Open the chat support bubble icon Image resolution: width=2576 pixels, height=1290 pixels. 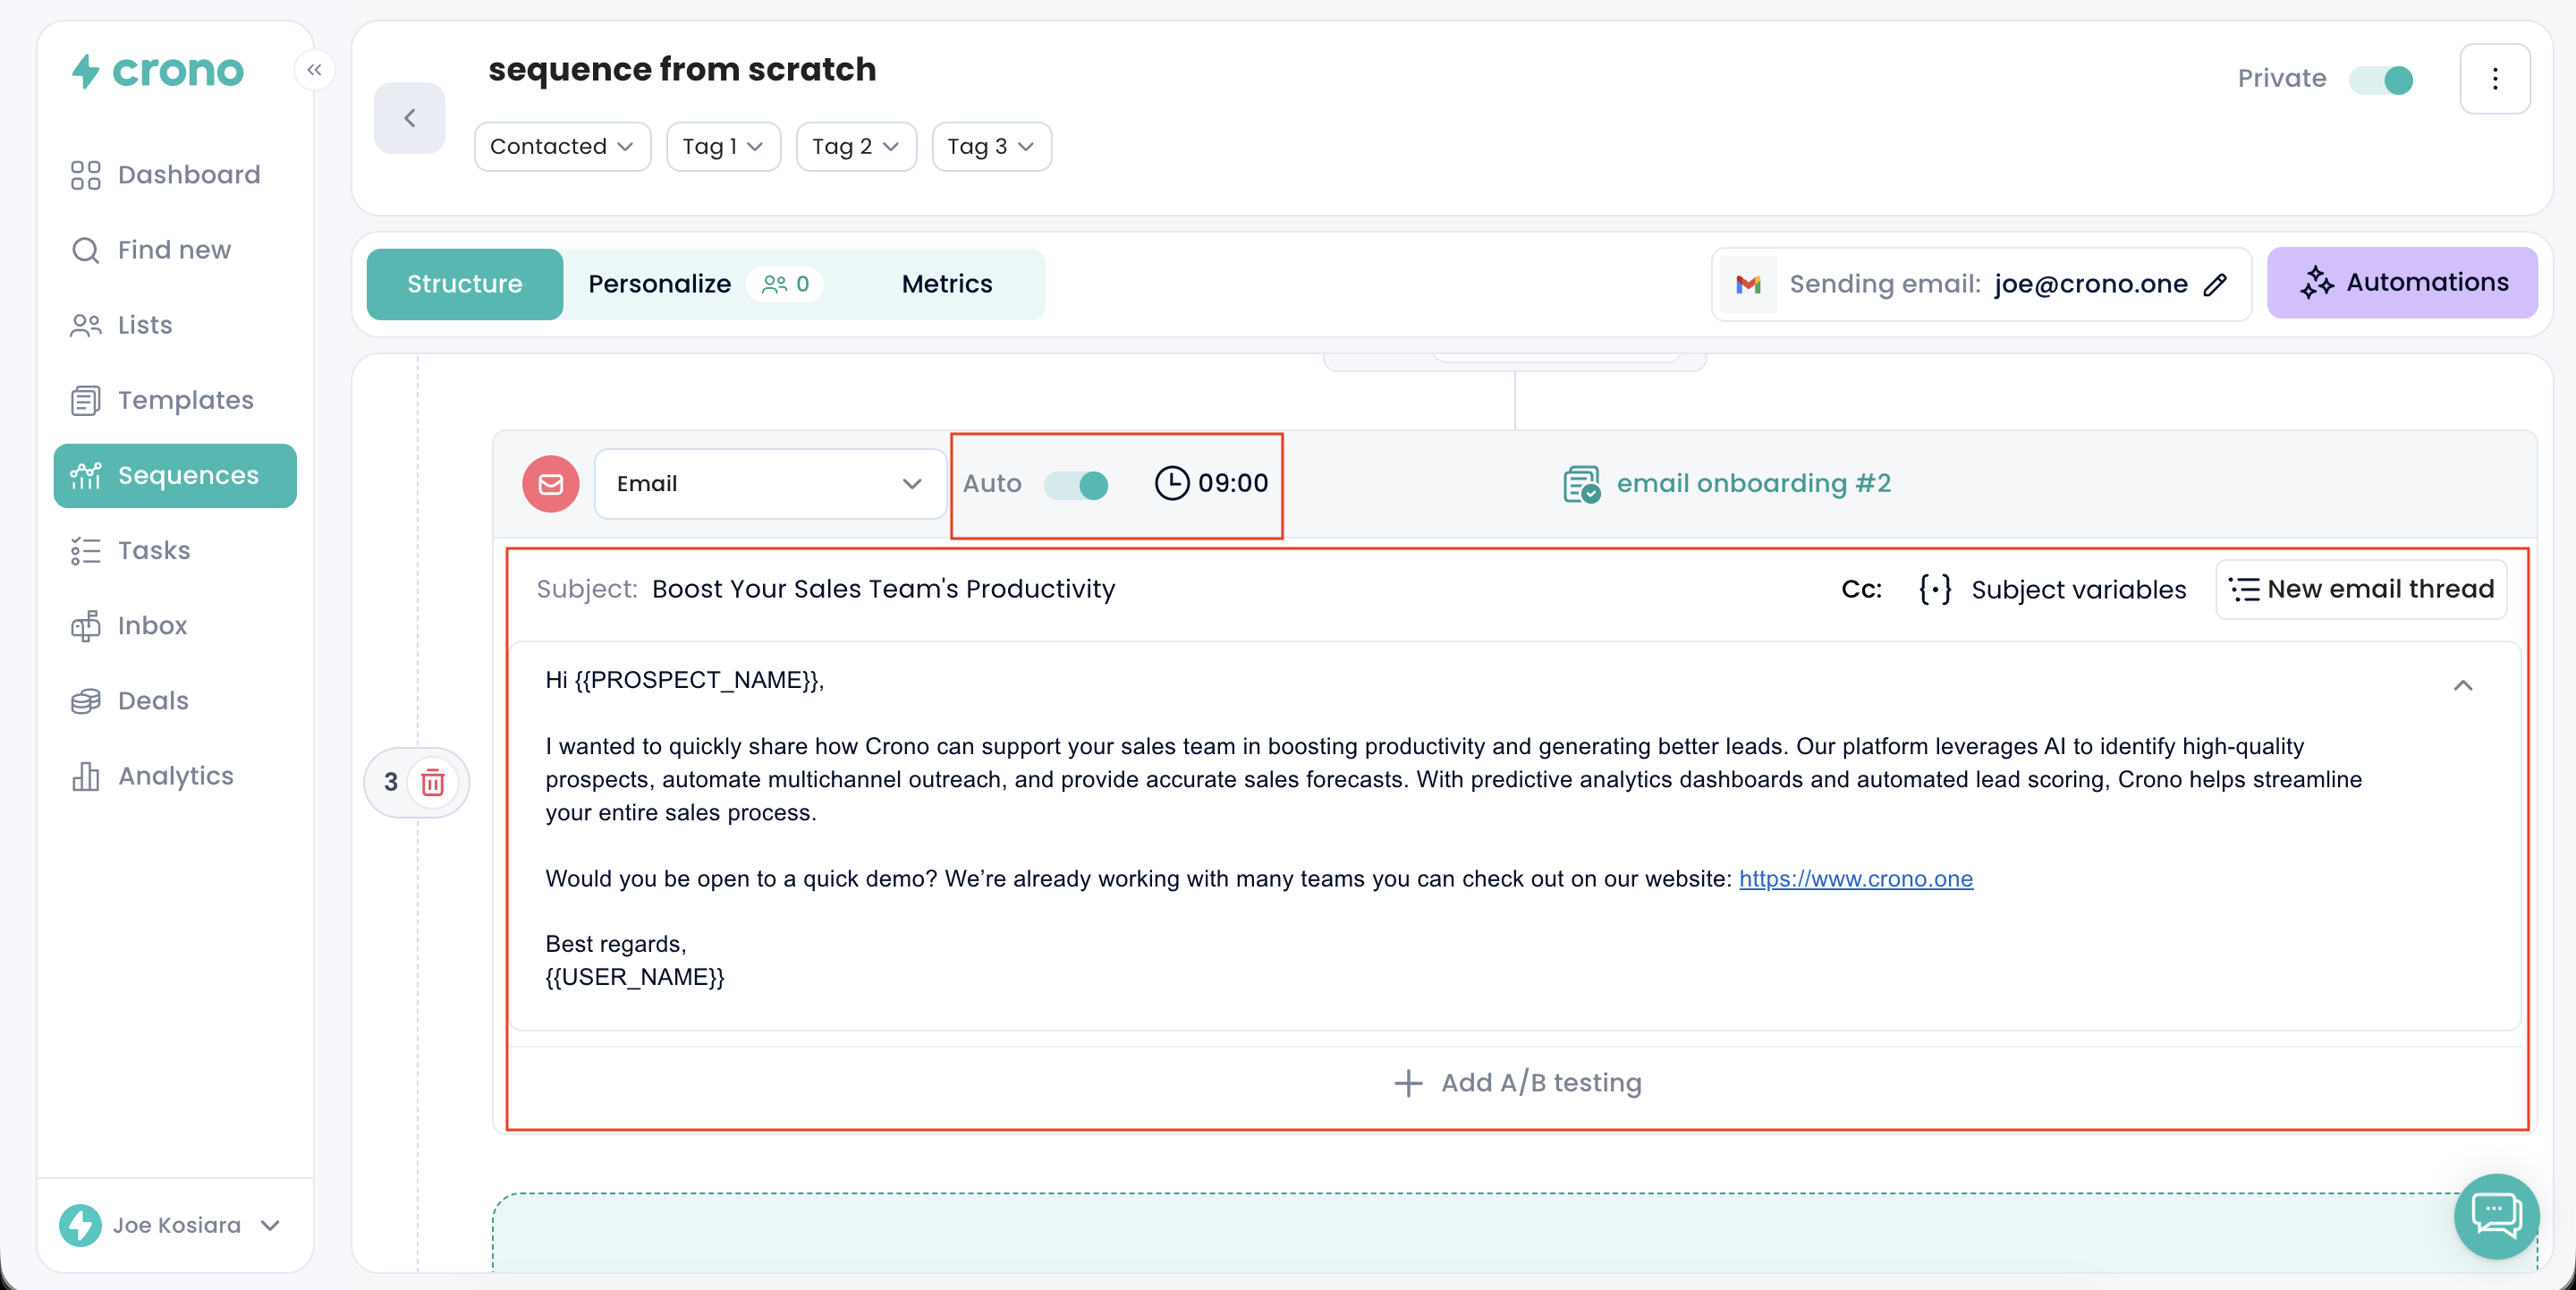click(2495, 1216)
